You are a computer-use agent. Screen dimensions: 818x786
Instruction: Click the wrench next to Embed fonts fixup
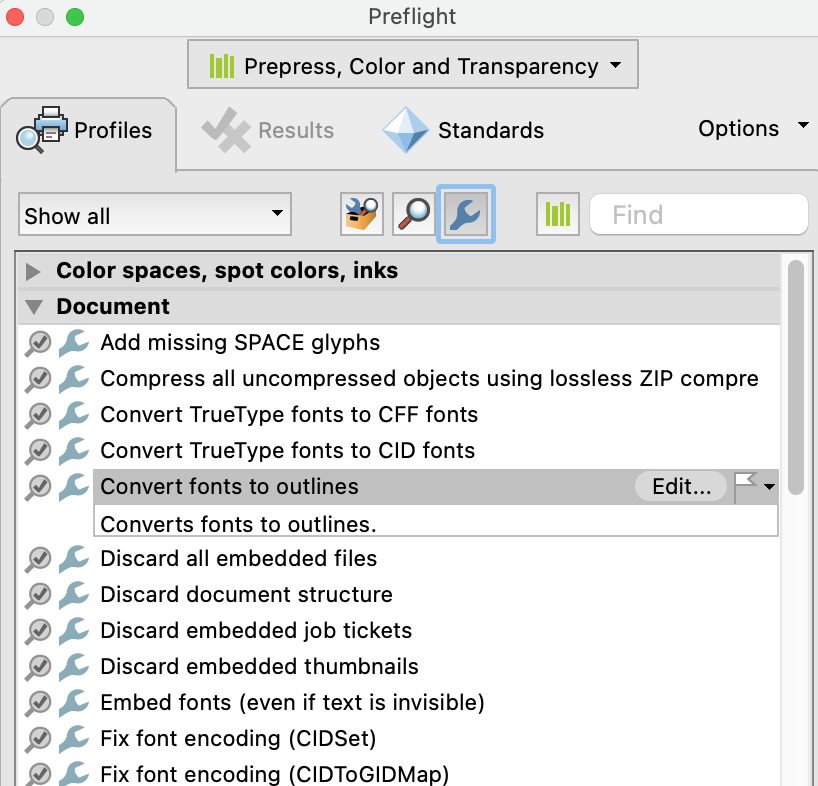73,704
